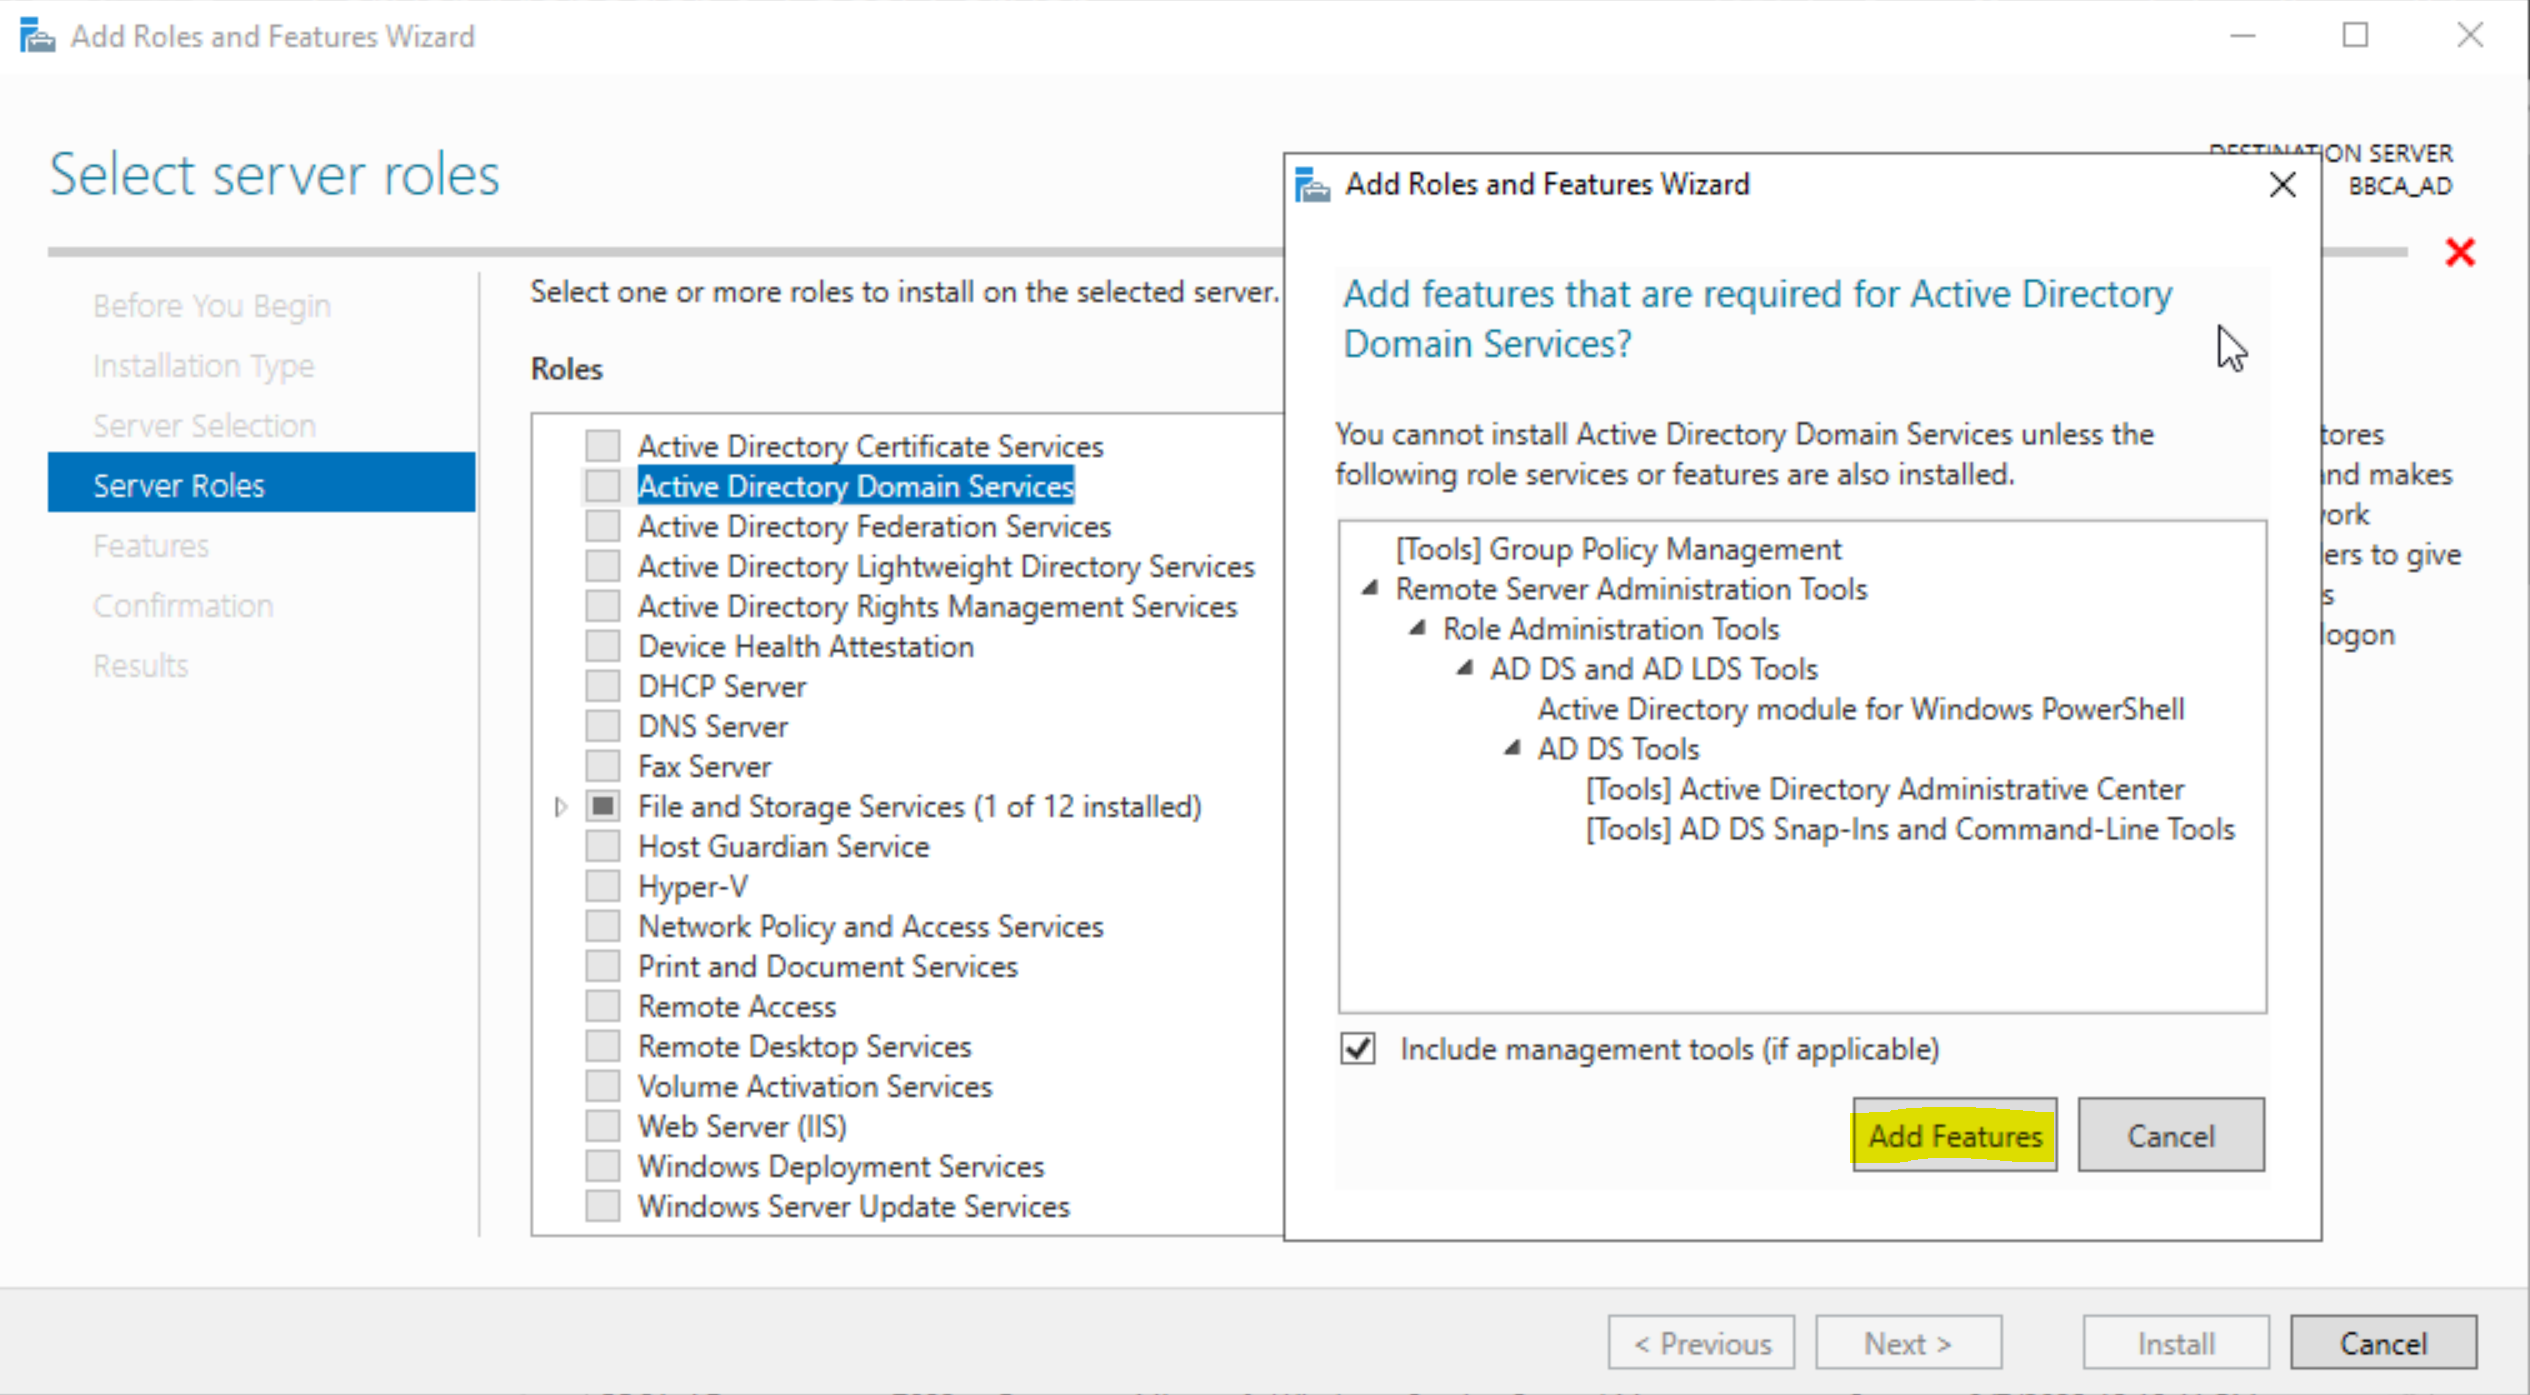Click the red X error icon
This screenshot has width=2530, height=1395.
coord(2460,252)
